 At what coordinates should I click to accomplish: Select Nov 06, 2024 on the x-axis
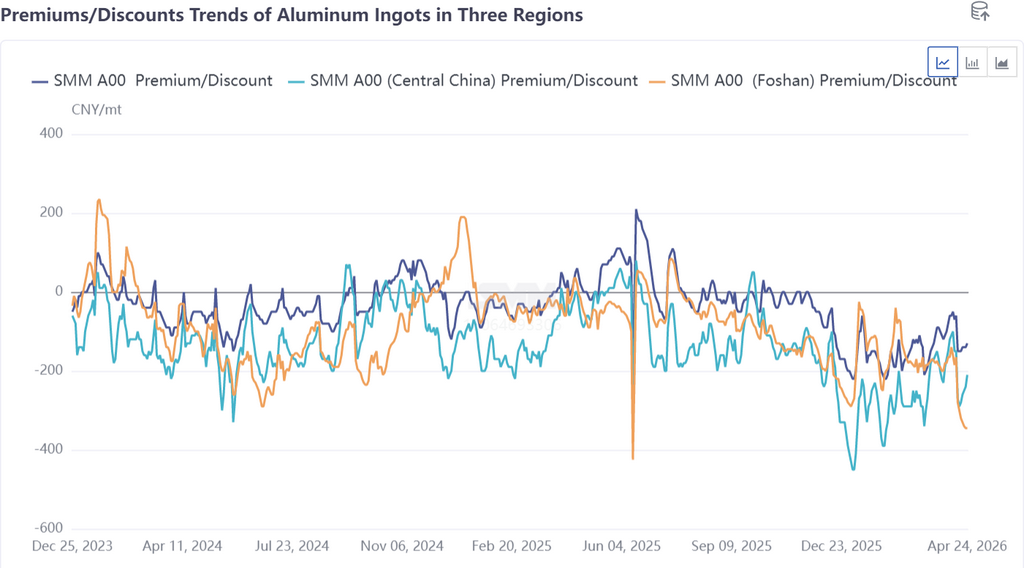tap(402, 546)
